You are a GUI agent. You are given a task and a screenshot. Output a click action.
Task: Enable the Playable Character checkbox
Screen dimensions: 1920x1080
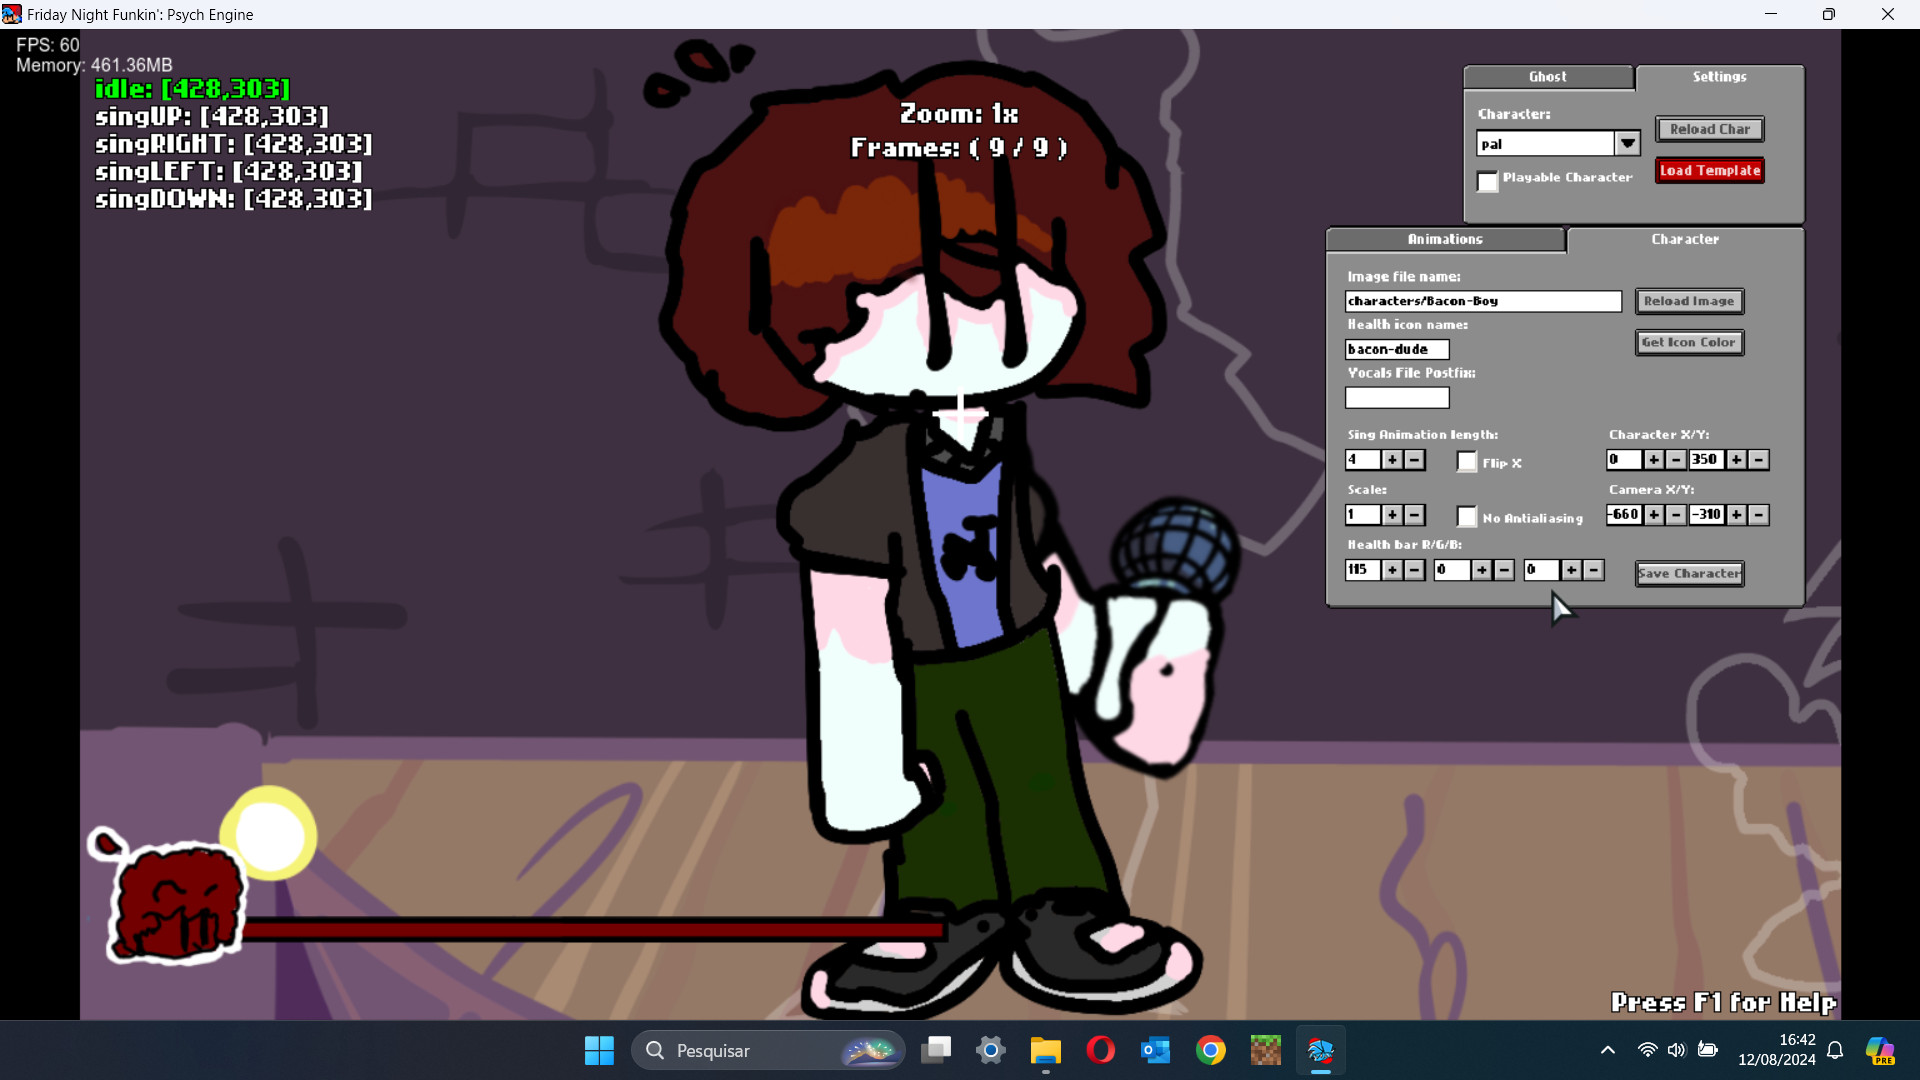point(1487,181)
